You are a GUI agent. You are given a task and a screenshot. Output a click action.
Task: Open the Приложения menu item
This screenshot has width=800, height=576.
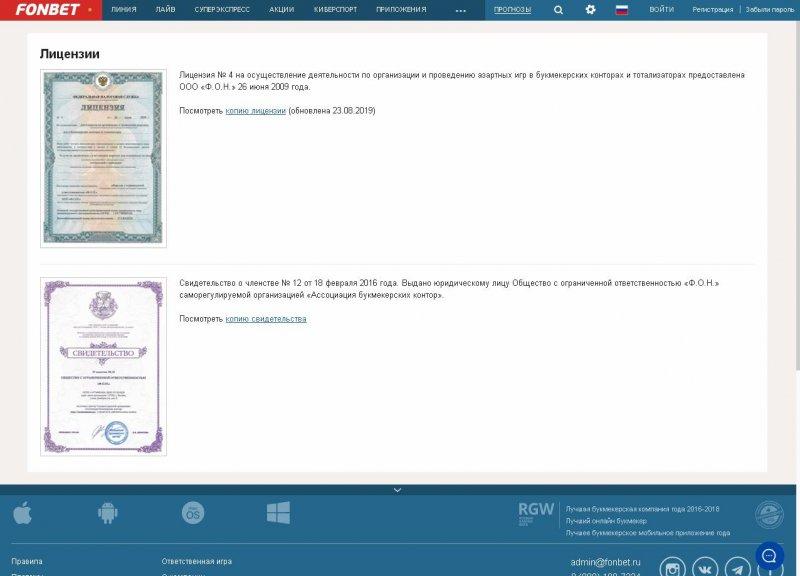click(x=401, y=10)
